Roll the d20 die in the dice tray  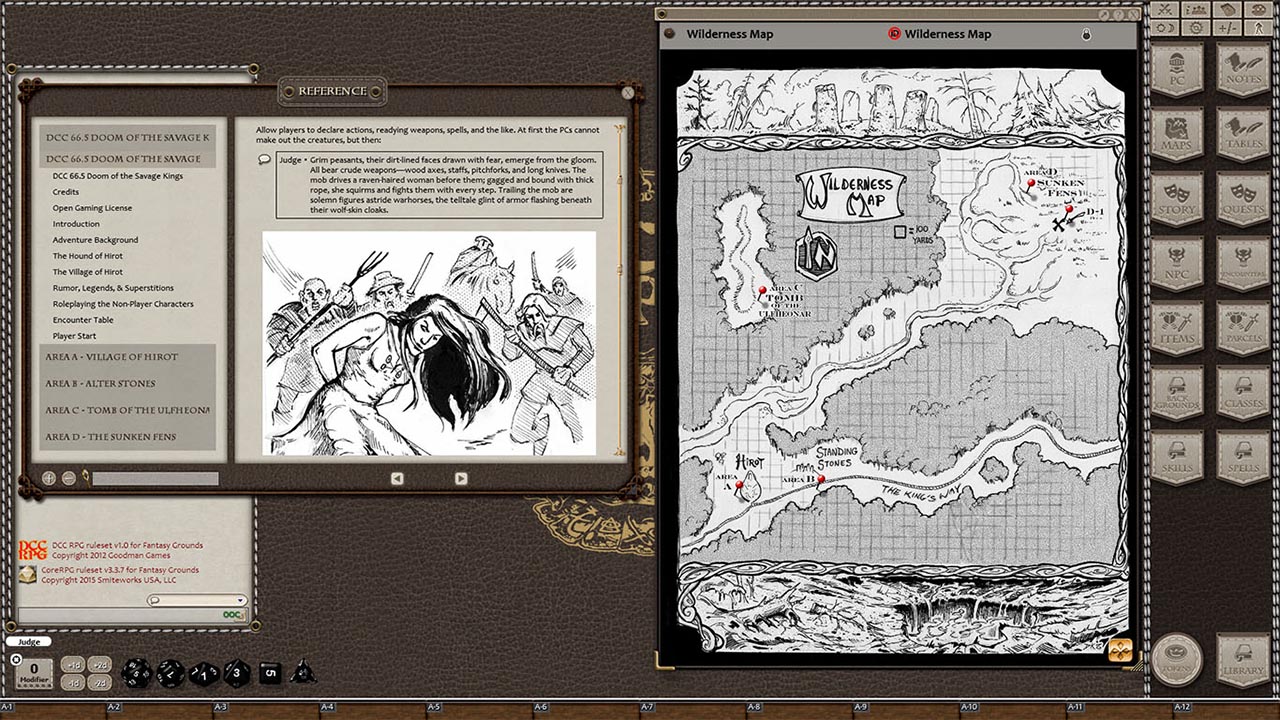click(137, 672)
